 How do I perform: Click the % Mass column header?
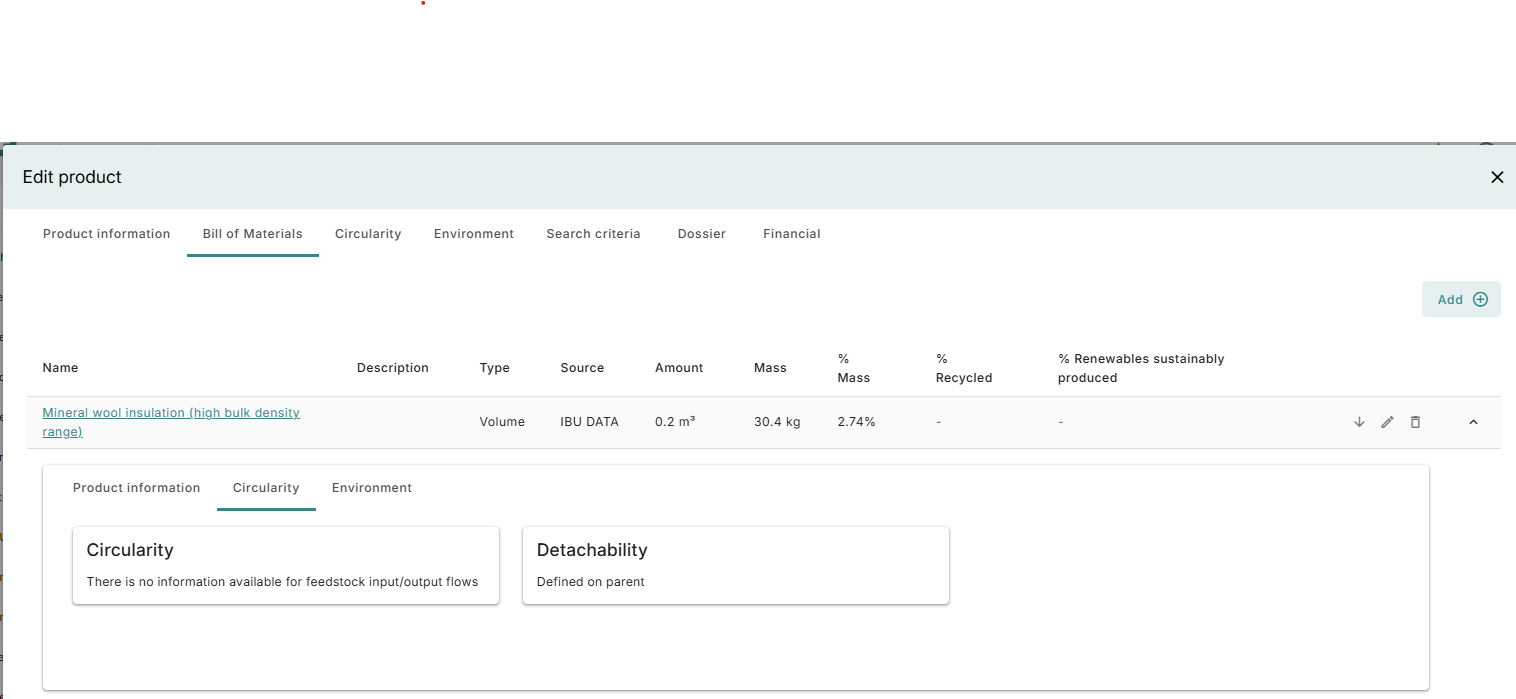coord(854,368)
